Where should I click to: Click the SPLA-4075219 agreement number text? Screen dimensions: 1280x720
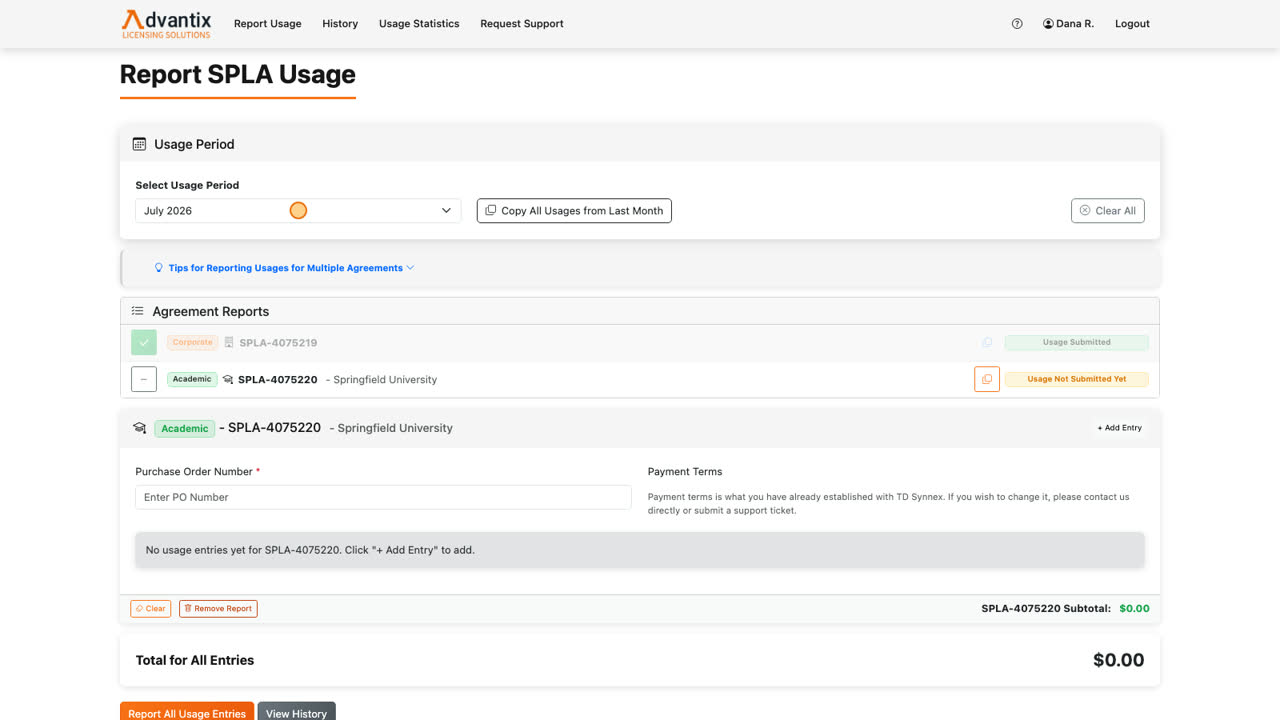pos(278,342)
